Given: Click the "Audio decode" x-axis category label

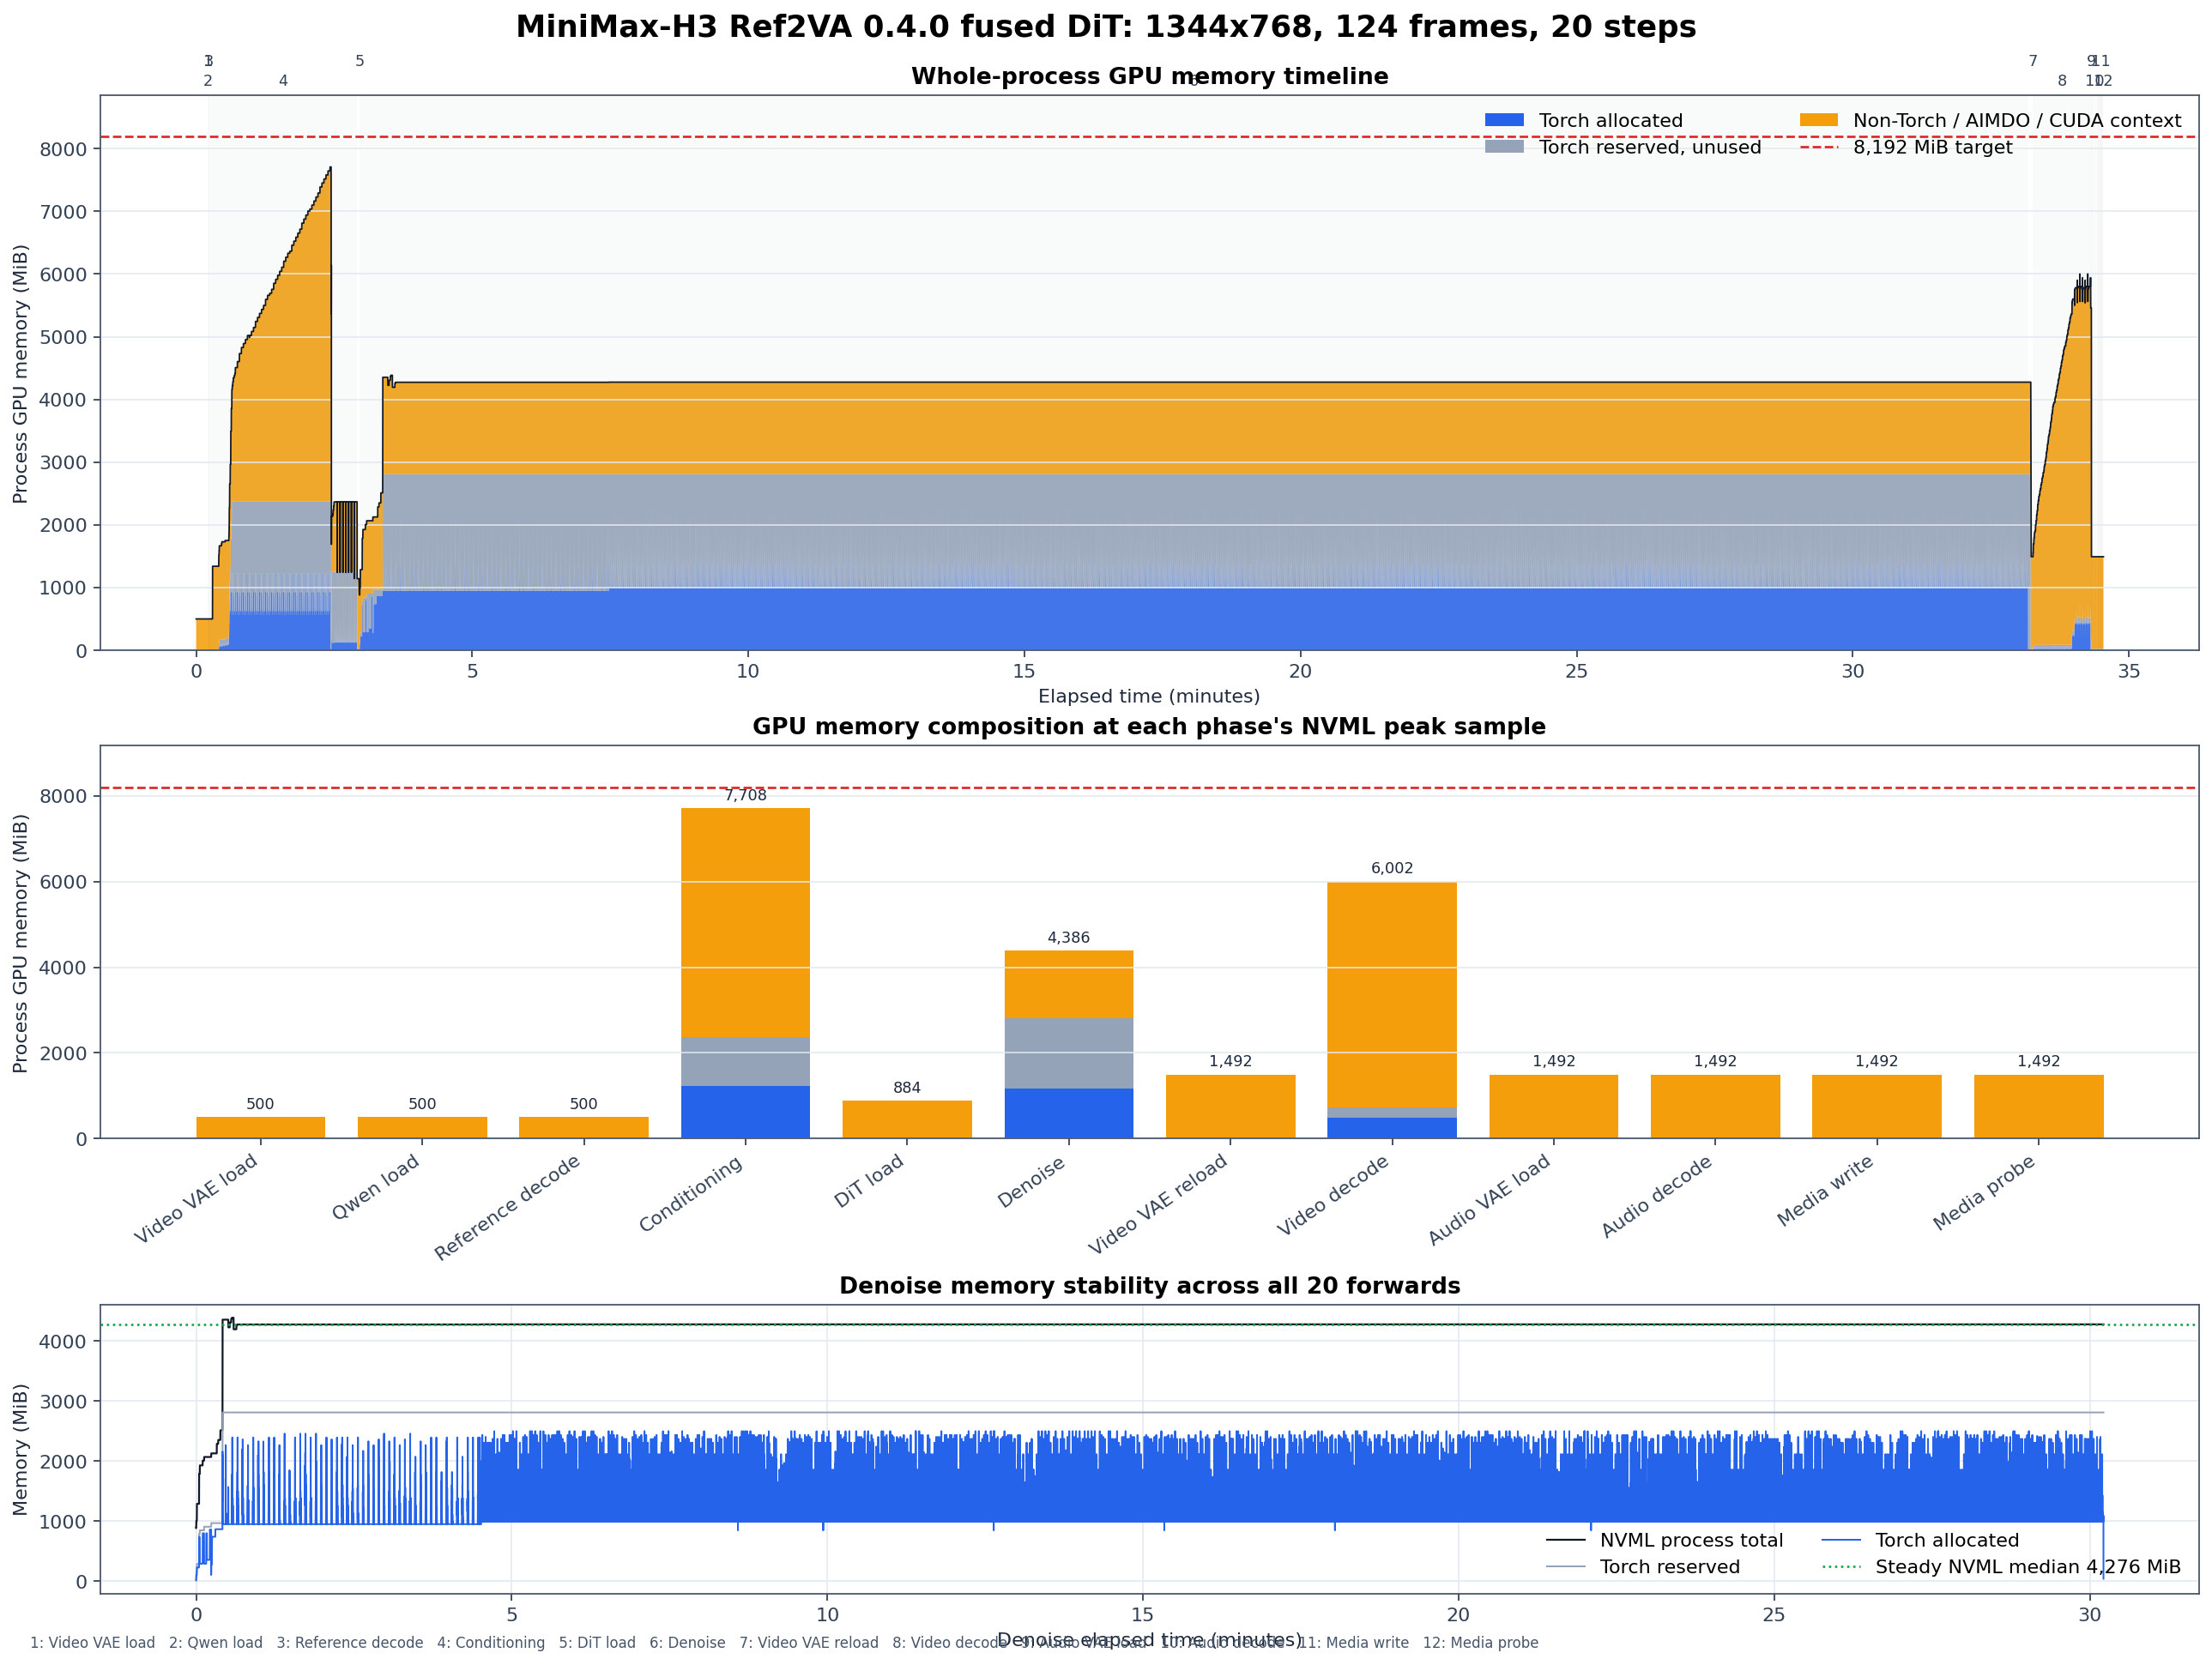Looking at the screenshot, I should pyautogui.click(x=1657, y=1196).
